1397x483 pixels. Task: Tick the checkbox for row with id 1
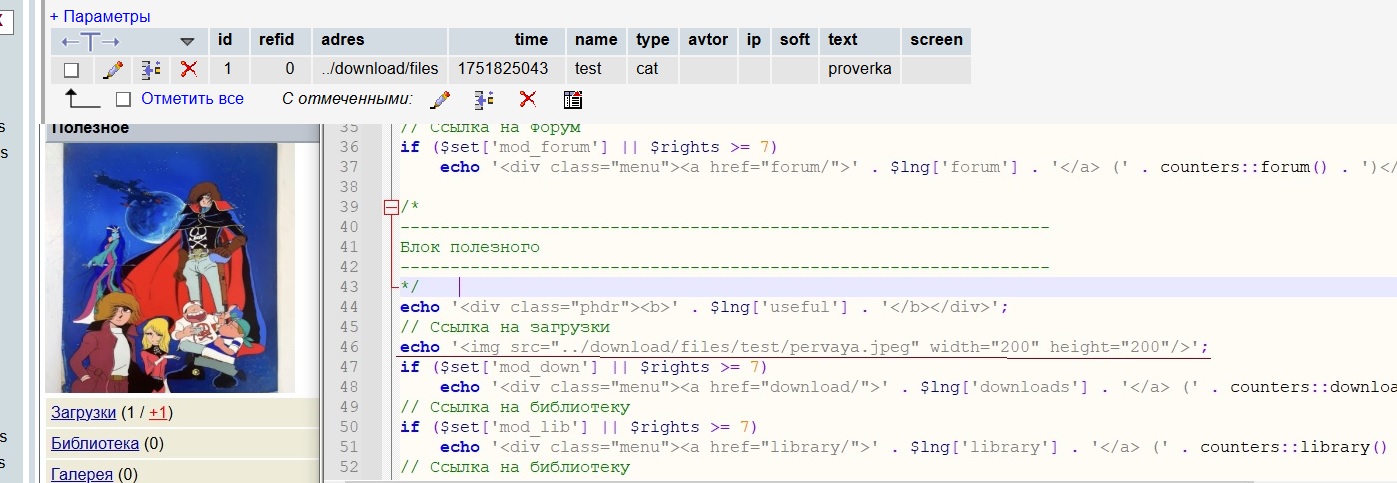tap(71, 70)
